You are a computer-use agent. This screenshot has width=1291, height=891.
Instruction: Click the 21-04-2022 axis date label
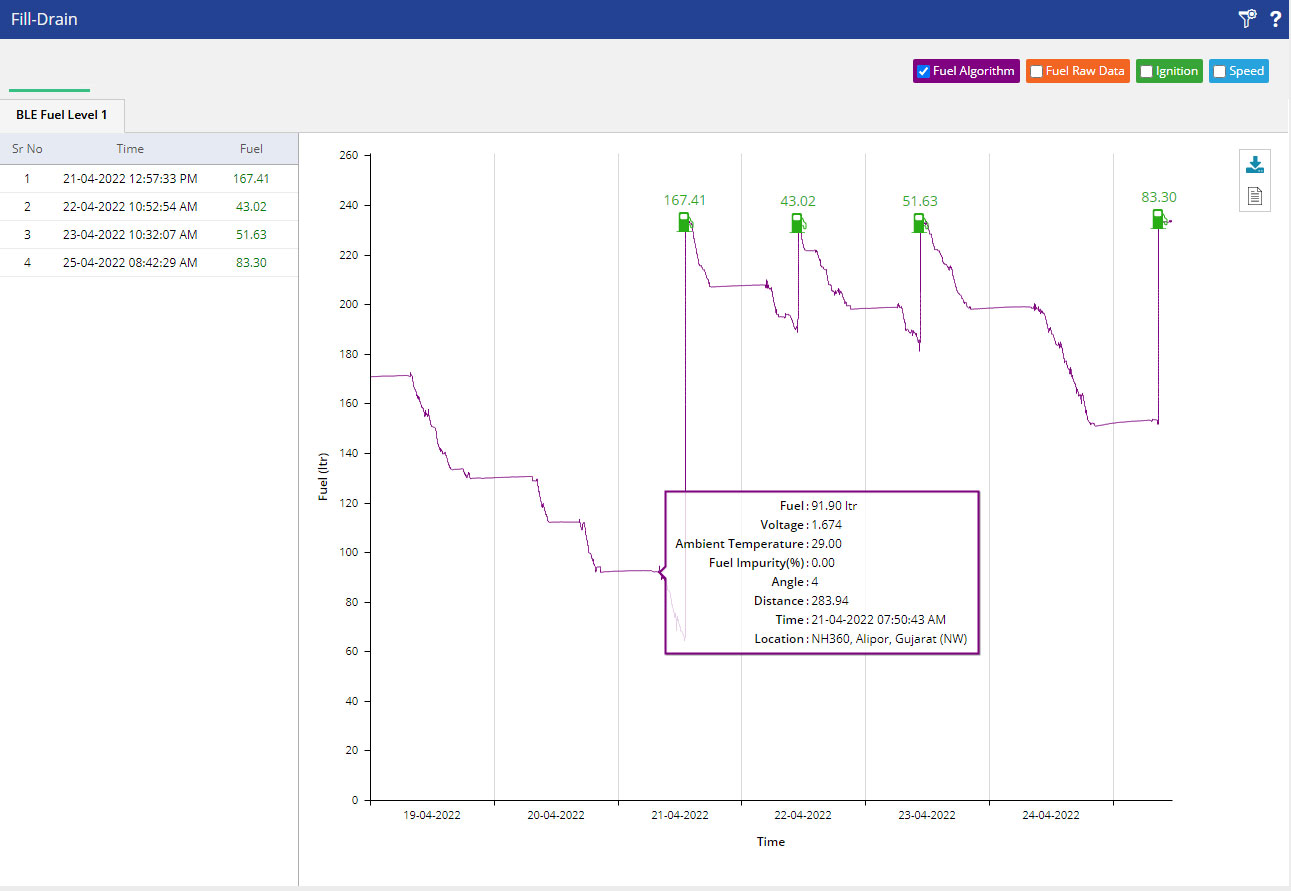point(680,815)
